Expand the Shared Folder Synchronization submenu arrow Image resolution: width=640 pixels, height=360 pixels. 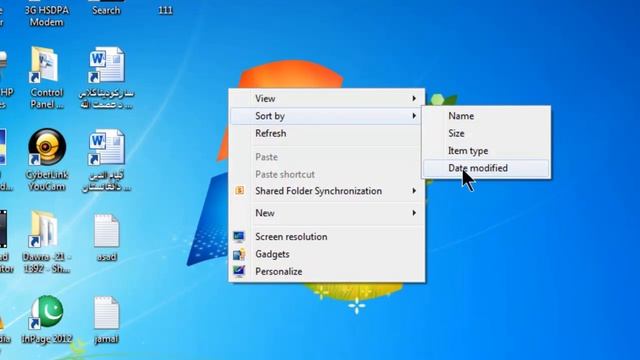click(x=414, y=191)
